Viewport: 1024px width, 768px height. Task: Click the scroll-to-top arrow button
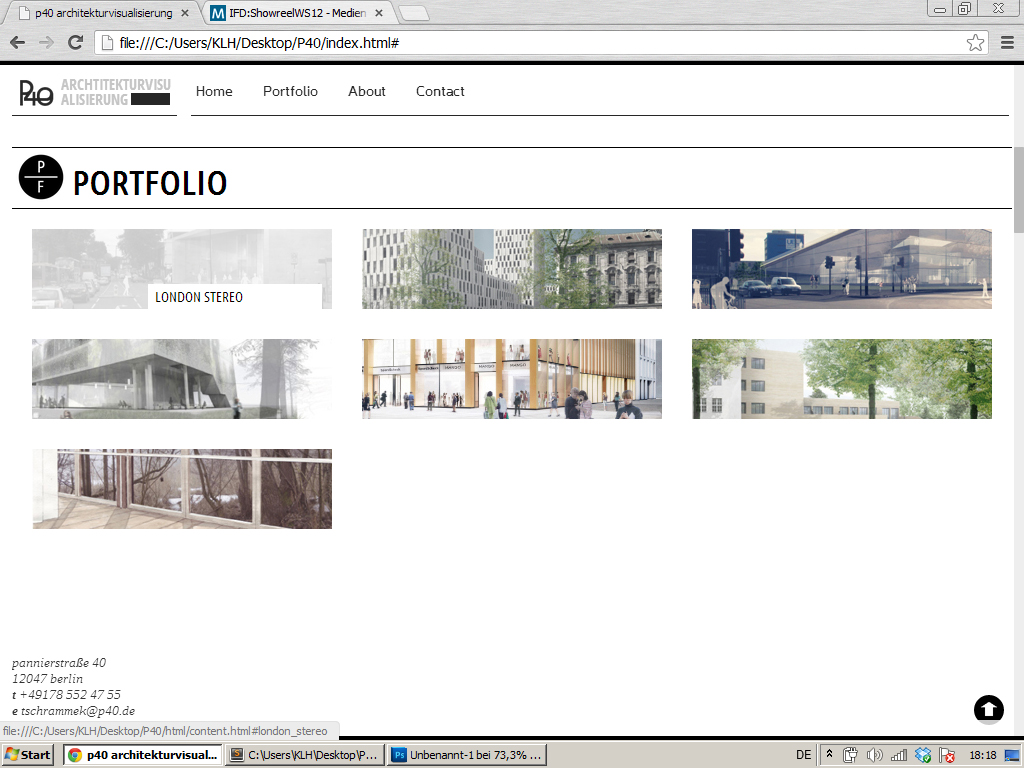click(x=988, y=709)
